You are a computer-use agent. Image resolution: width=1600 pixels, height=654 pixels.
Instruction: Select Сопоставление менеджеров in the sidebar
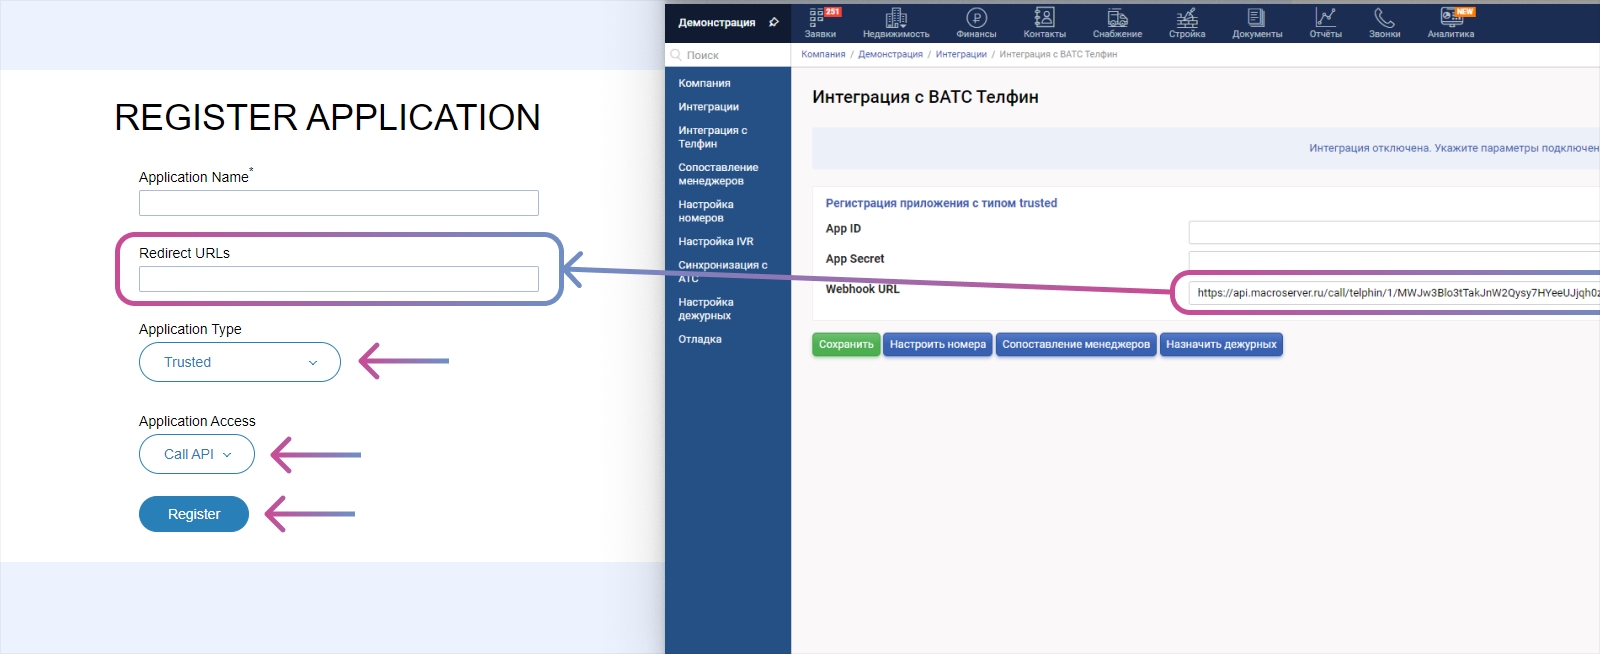click(718, 174)
